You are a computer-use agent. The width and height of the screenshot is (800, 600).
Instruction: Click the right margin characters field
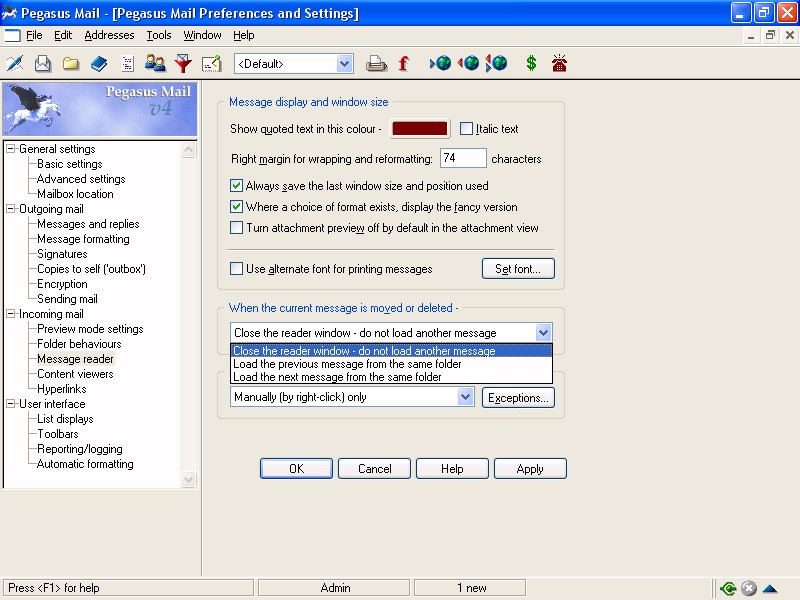[x=463, y=158]
